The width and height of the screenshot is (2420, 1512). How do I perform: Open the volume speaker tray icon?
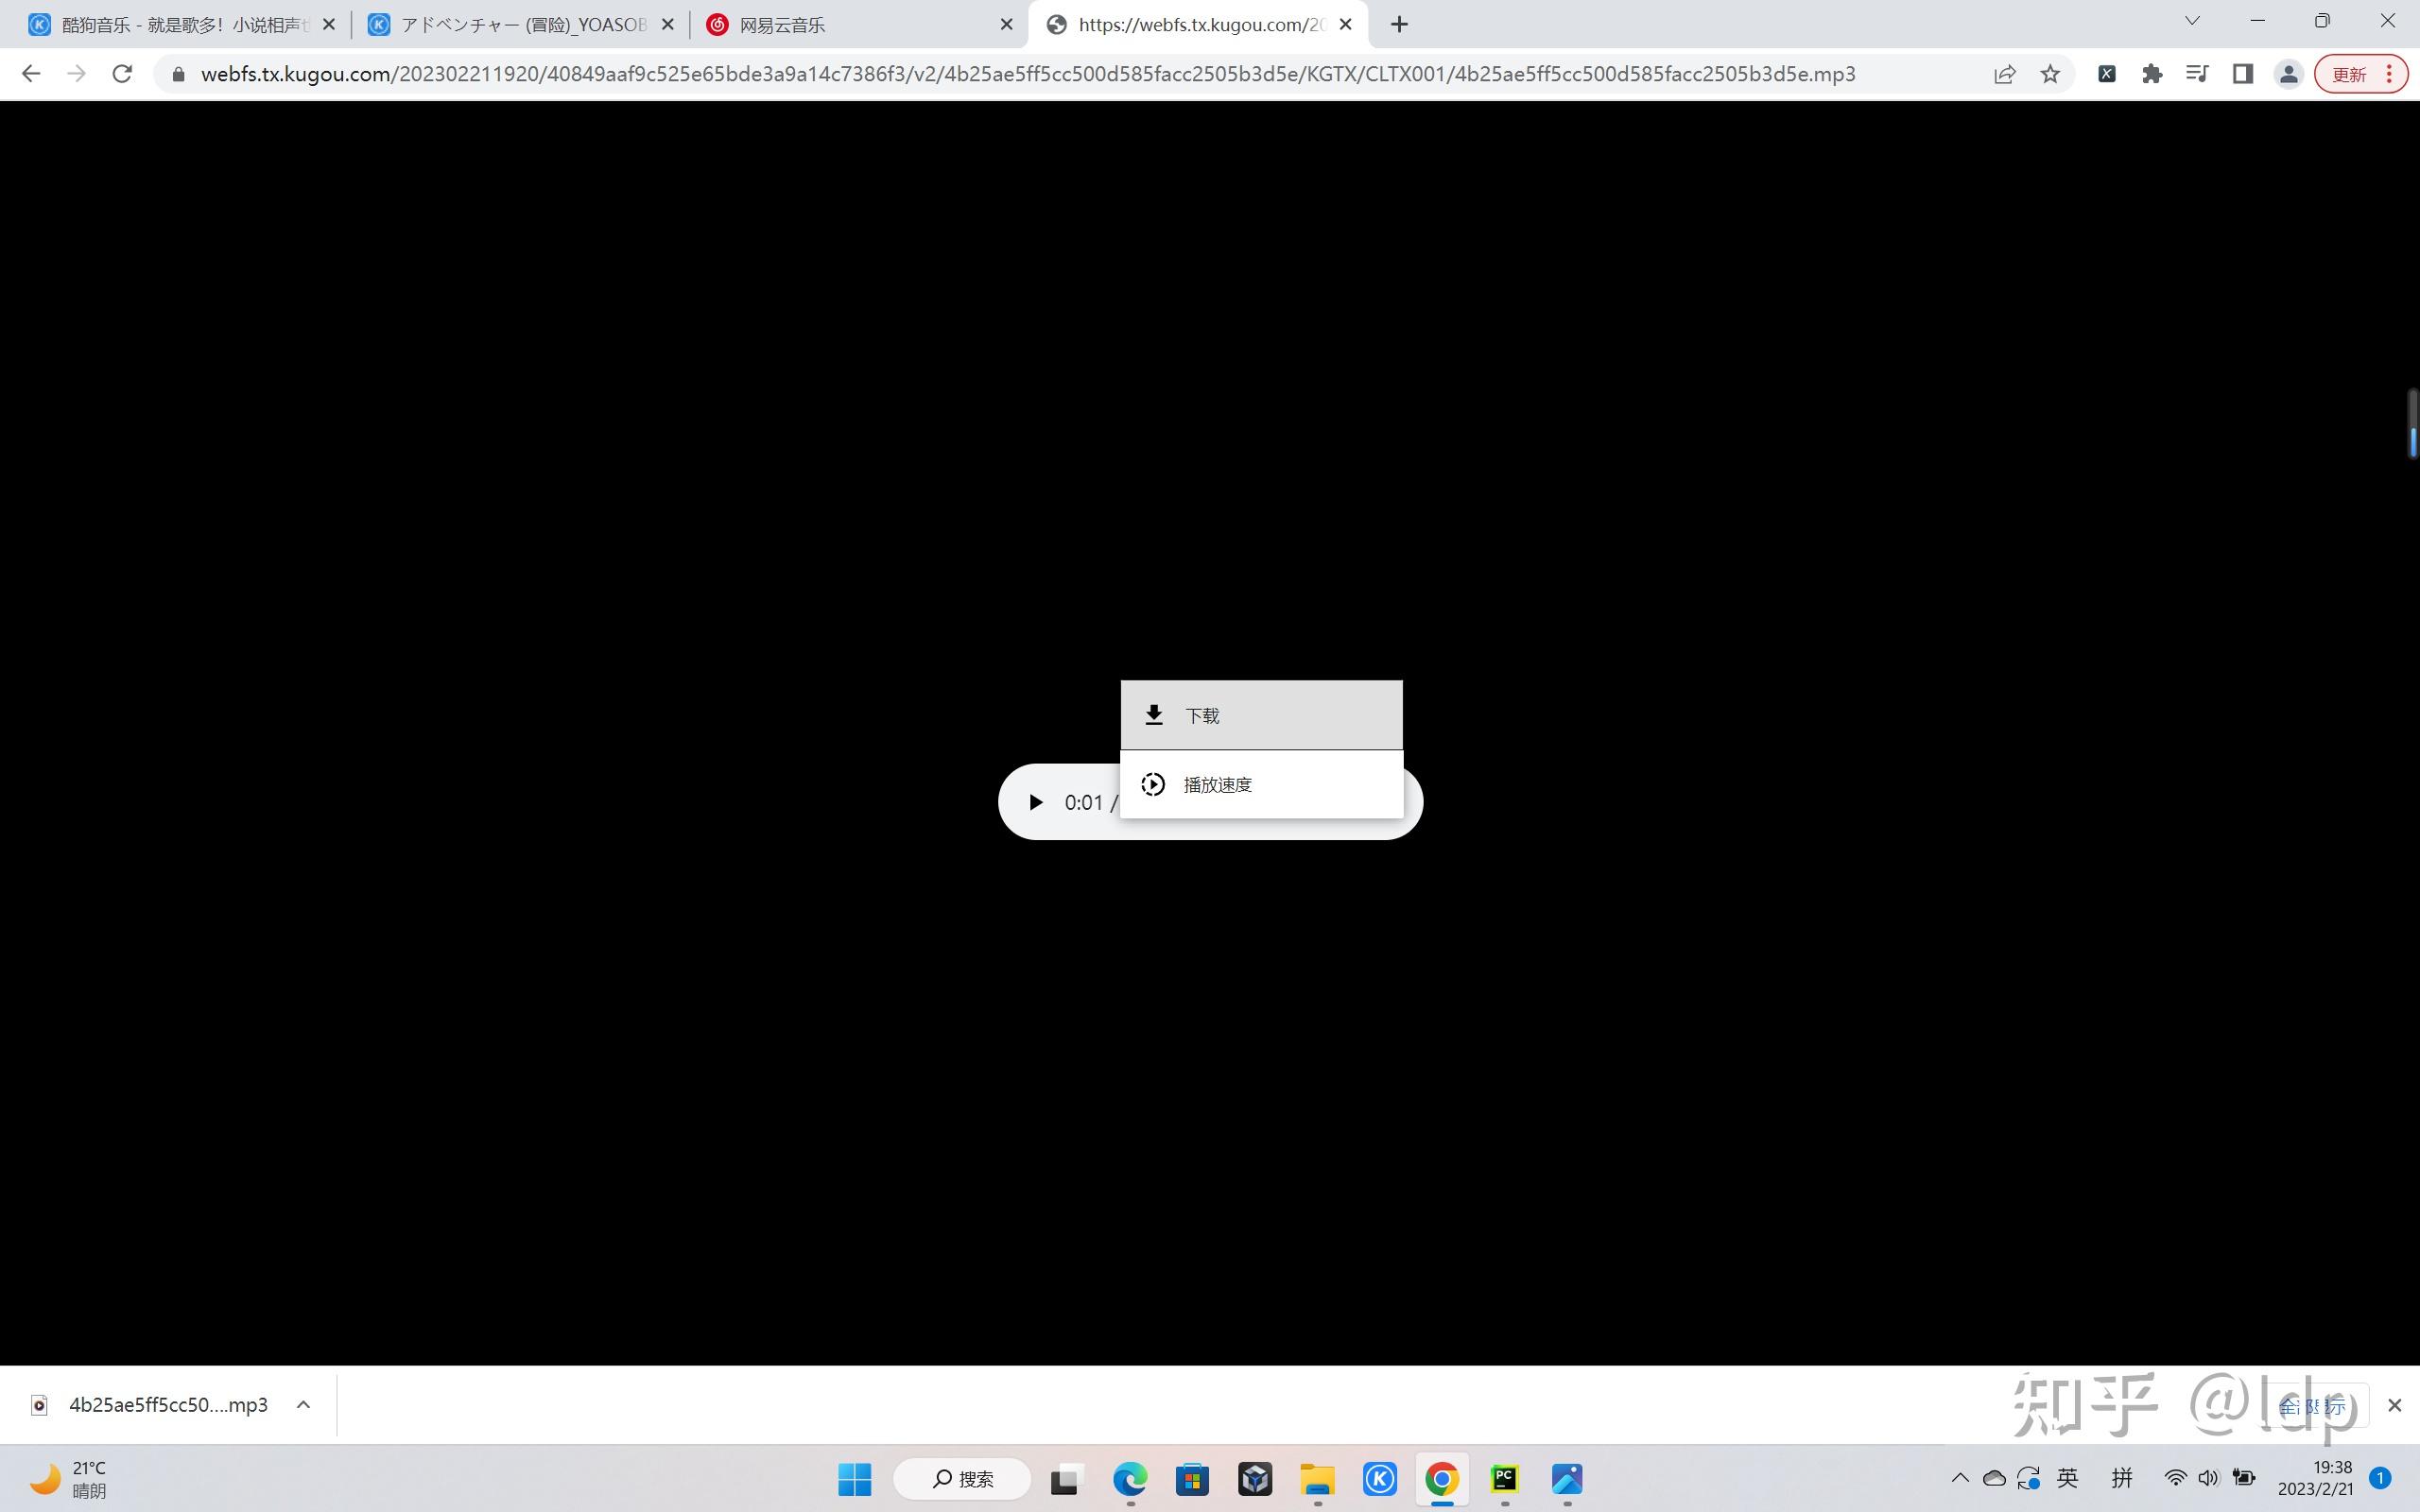click(2209, 1478)
